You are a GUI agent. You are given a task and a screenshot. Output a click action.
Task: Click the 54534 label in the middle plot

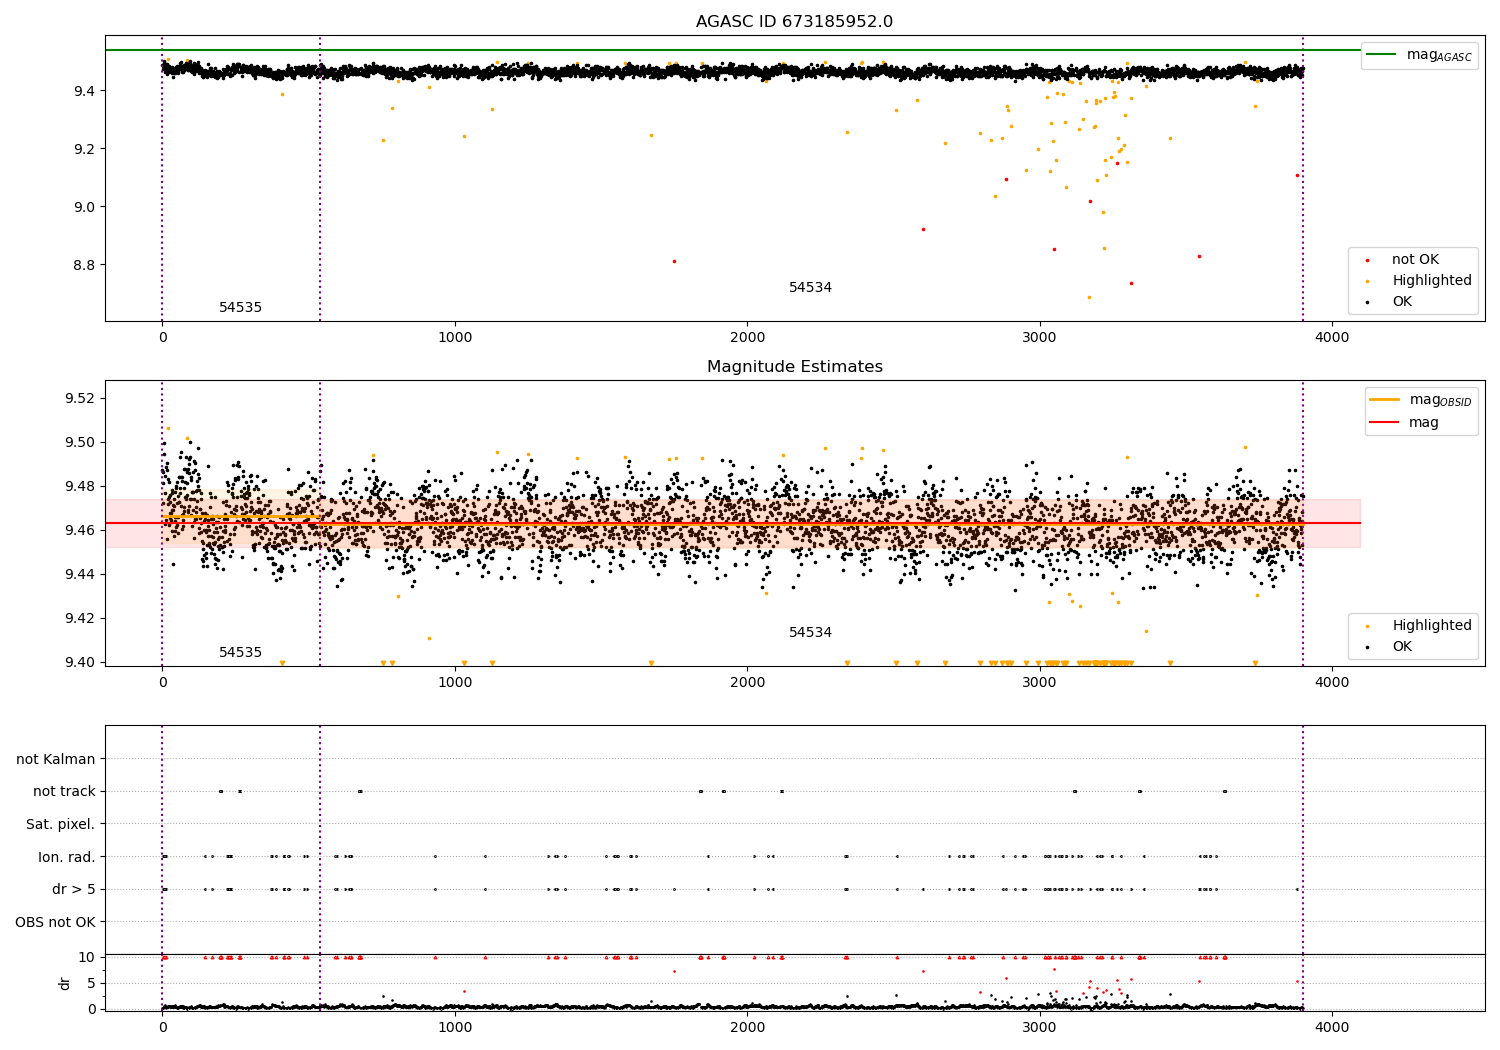click(x=810, y=633)
